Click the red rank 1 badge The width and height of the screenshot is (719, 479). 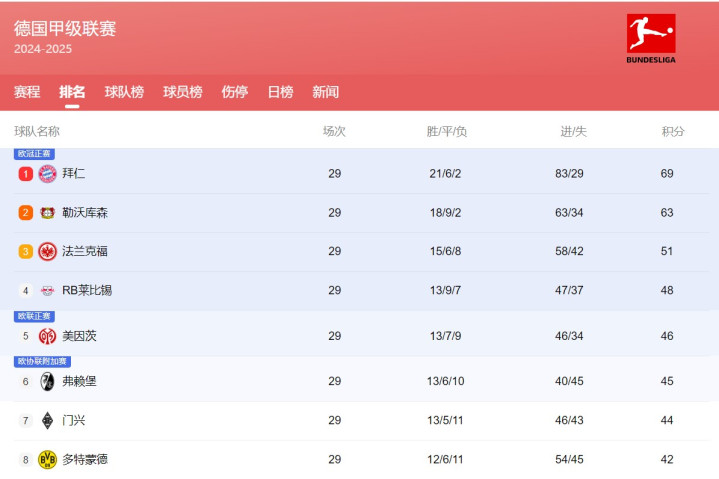coord(26,174)
